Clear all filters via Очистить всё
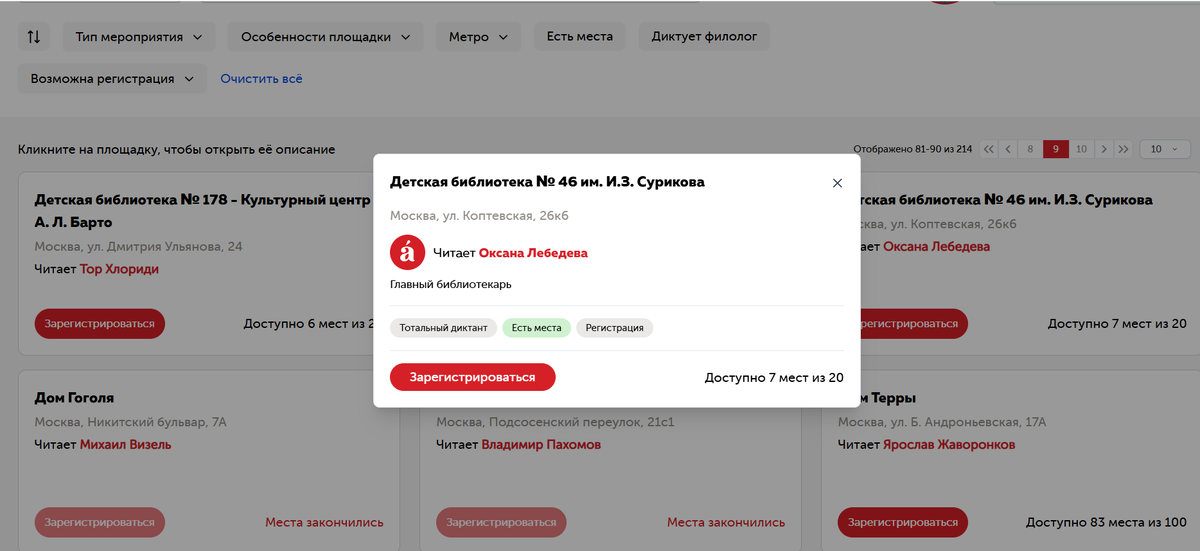 coord(261,79)
